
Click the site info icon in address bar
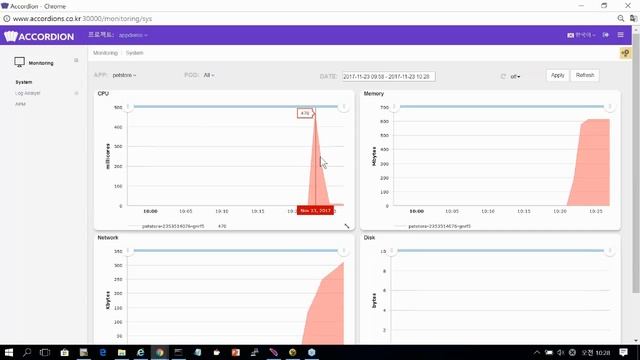point(7,19)
